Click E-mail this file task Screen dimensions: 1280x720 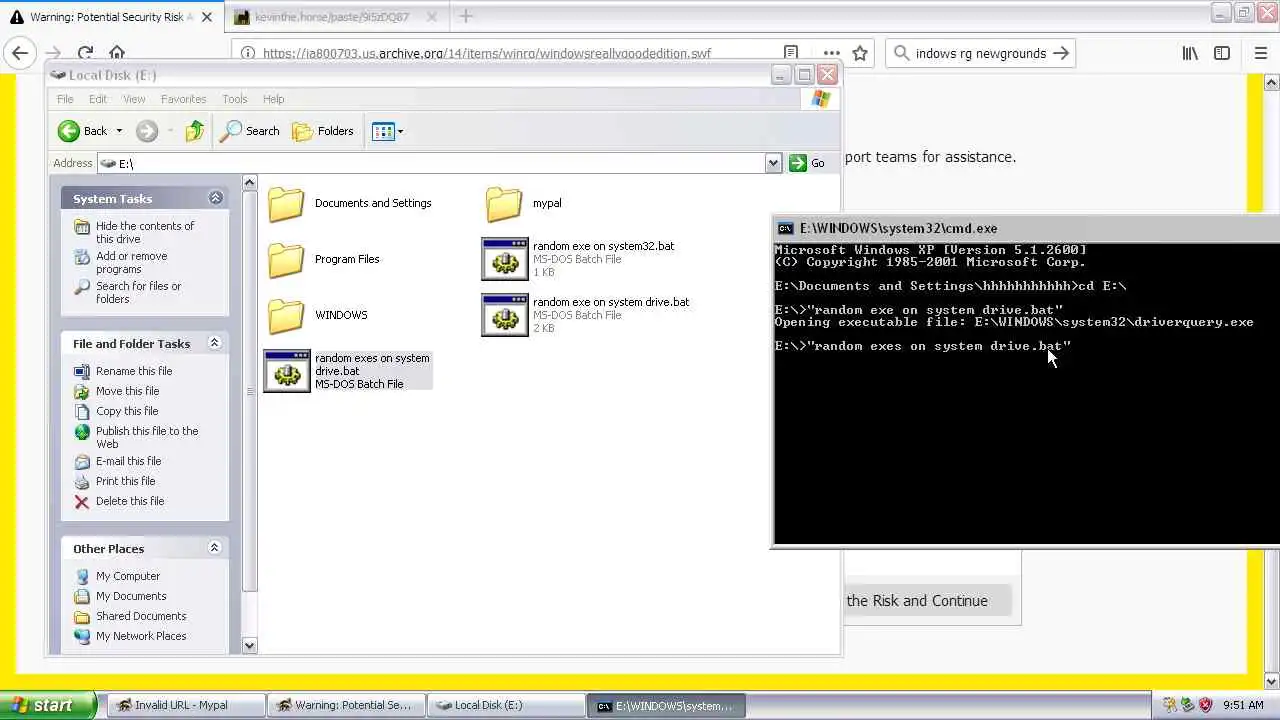tap(128, 461)
